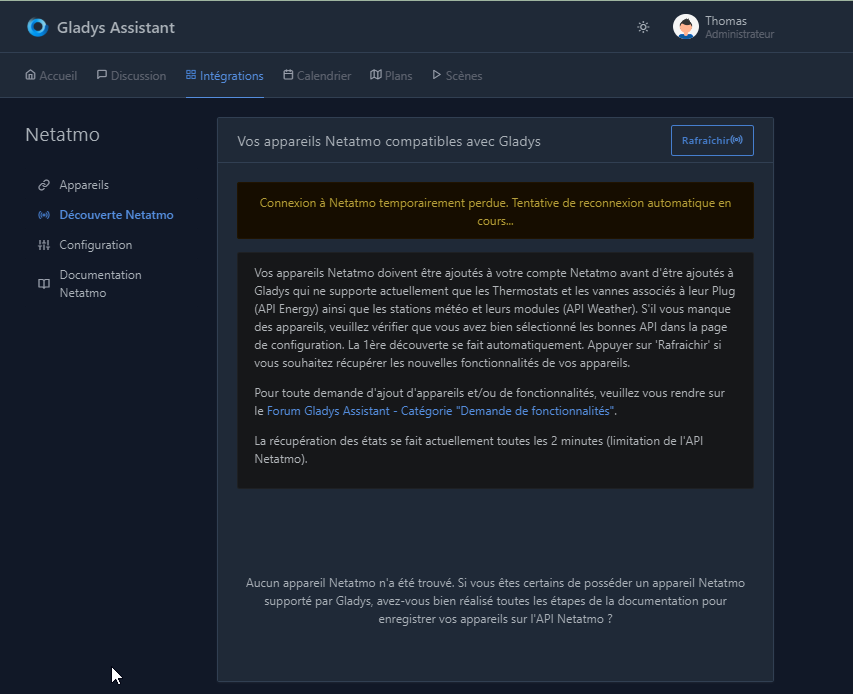The image size is (853, 694).
Task: Open the Forum Gladys Assistant feature request link
Action: click(x=441, y=411)
